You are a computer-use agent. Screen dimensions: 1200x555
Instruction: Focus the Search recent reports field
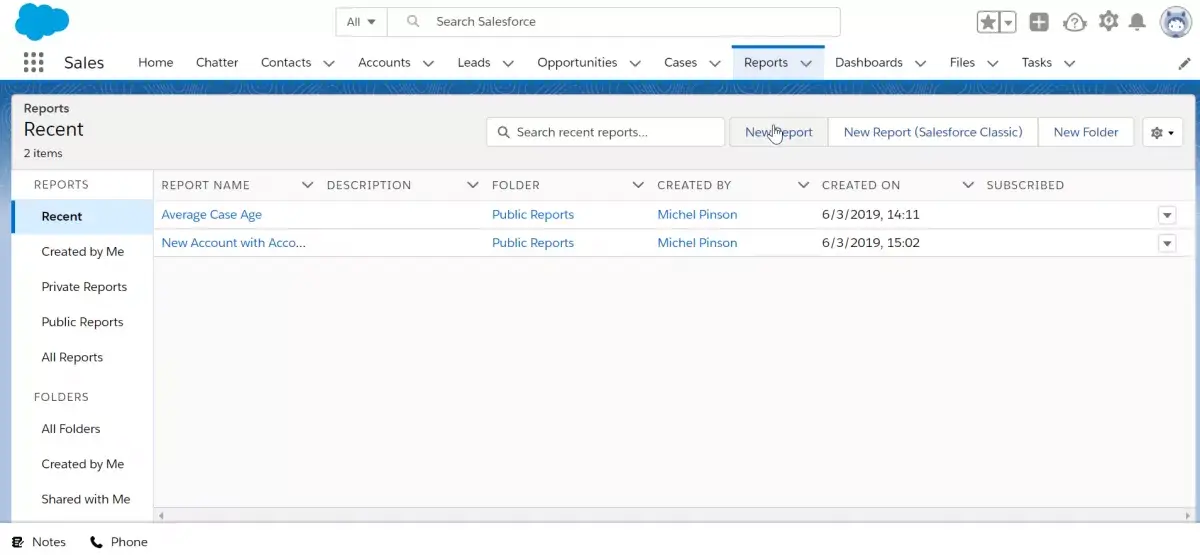tap(605, 132)
